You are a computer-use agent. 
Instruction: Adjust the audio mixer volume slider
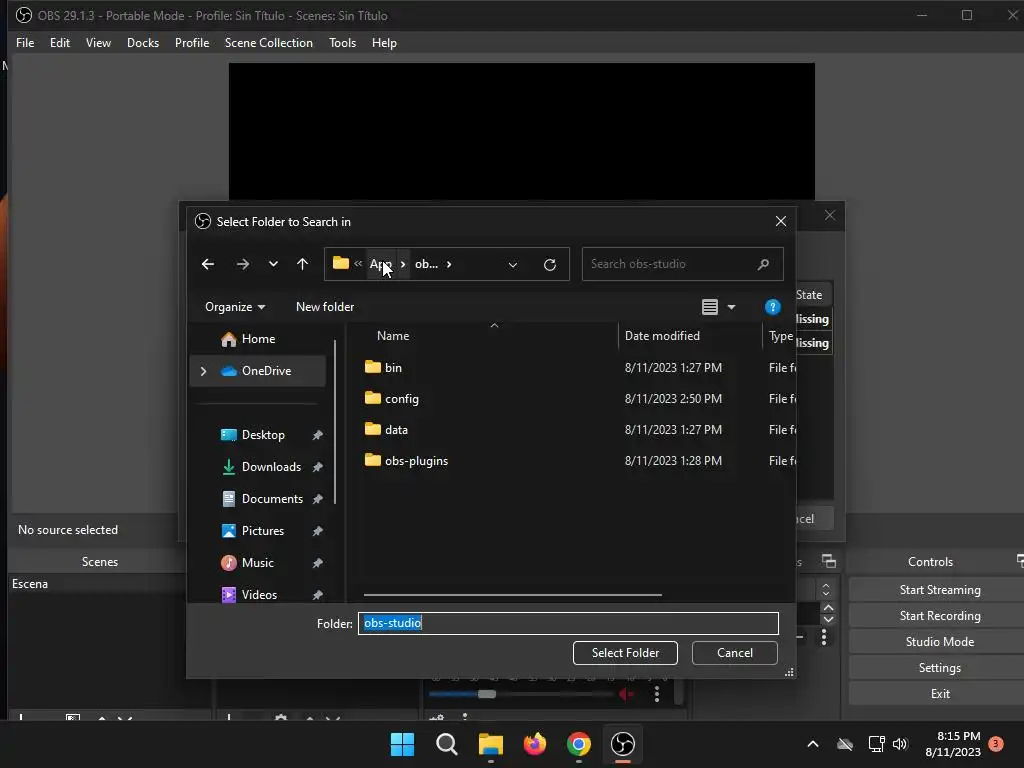487,694
